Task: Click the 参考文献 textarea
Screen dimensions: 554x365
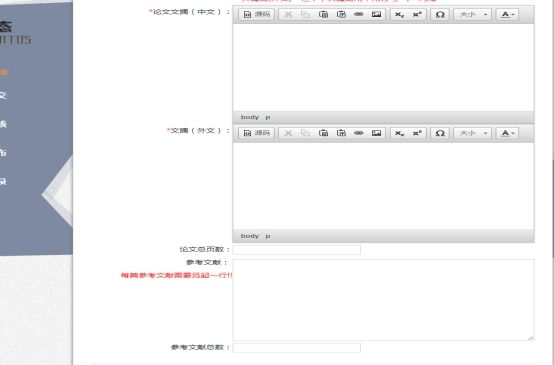Action: (383, 300)
